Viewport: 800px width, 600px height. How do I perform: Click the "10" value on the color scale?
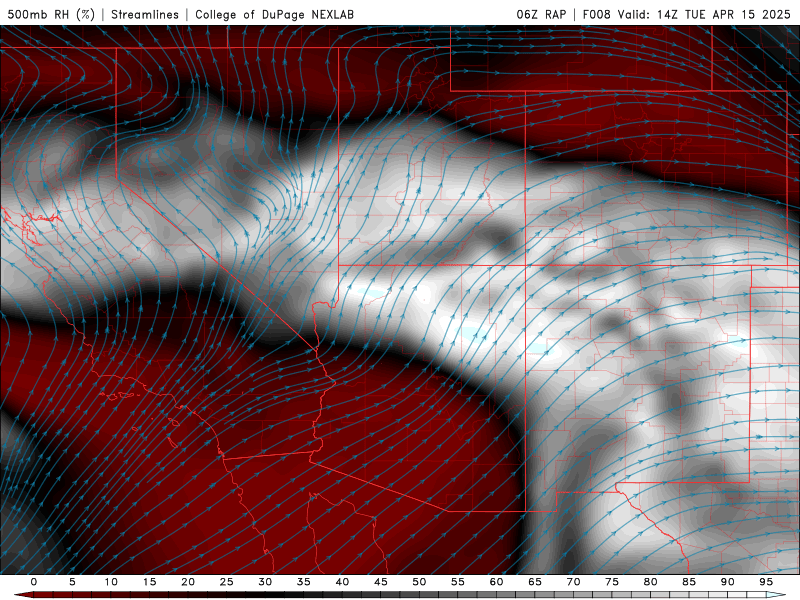click(111, 582)
